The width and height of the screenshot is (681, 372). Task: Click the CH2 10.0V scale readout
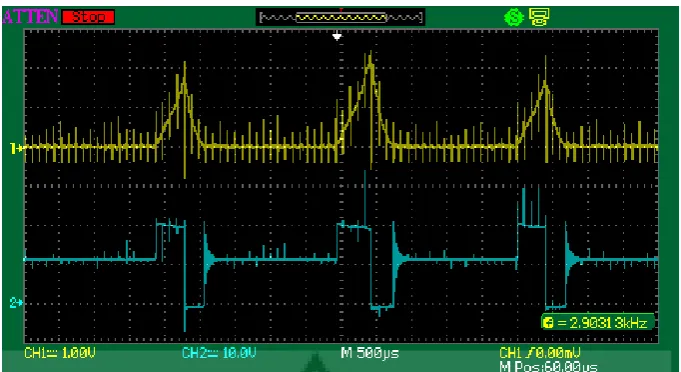[x=219, y=353]
